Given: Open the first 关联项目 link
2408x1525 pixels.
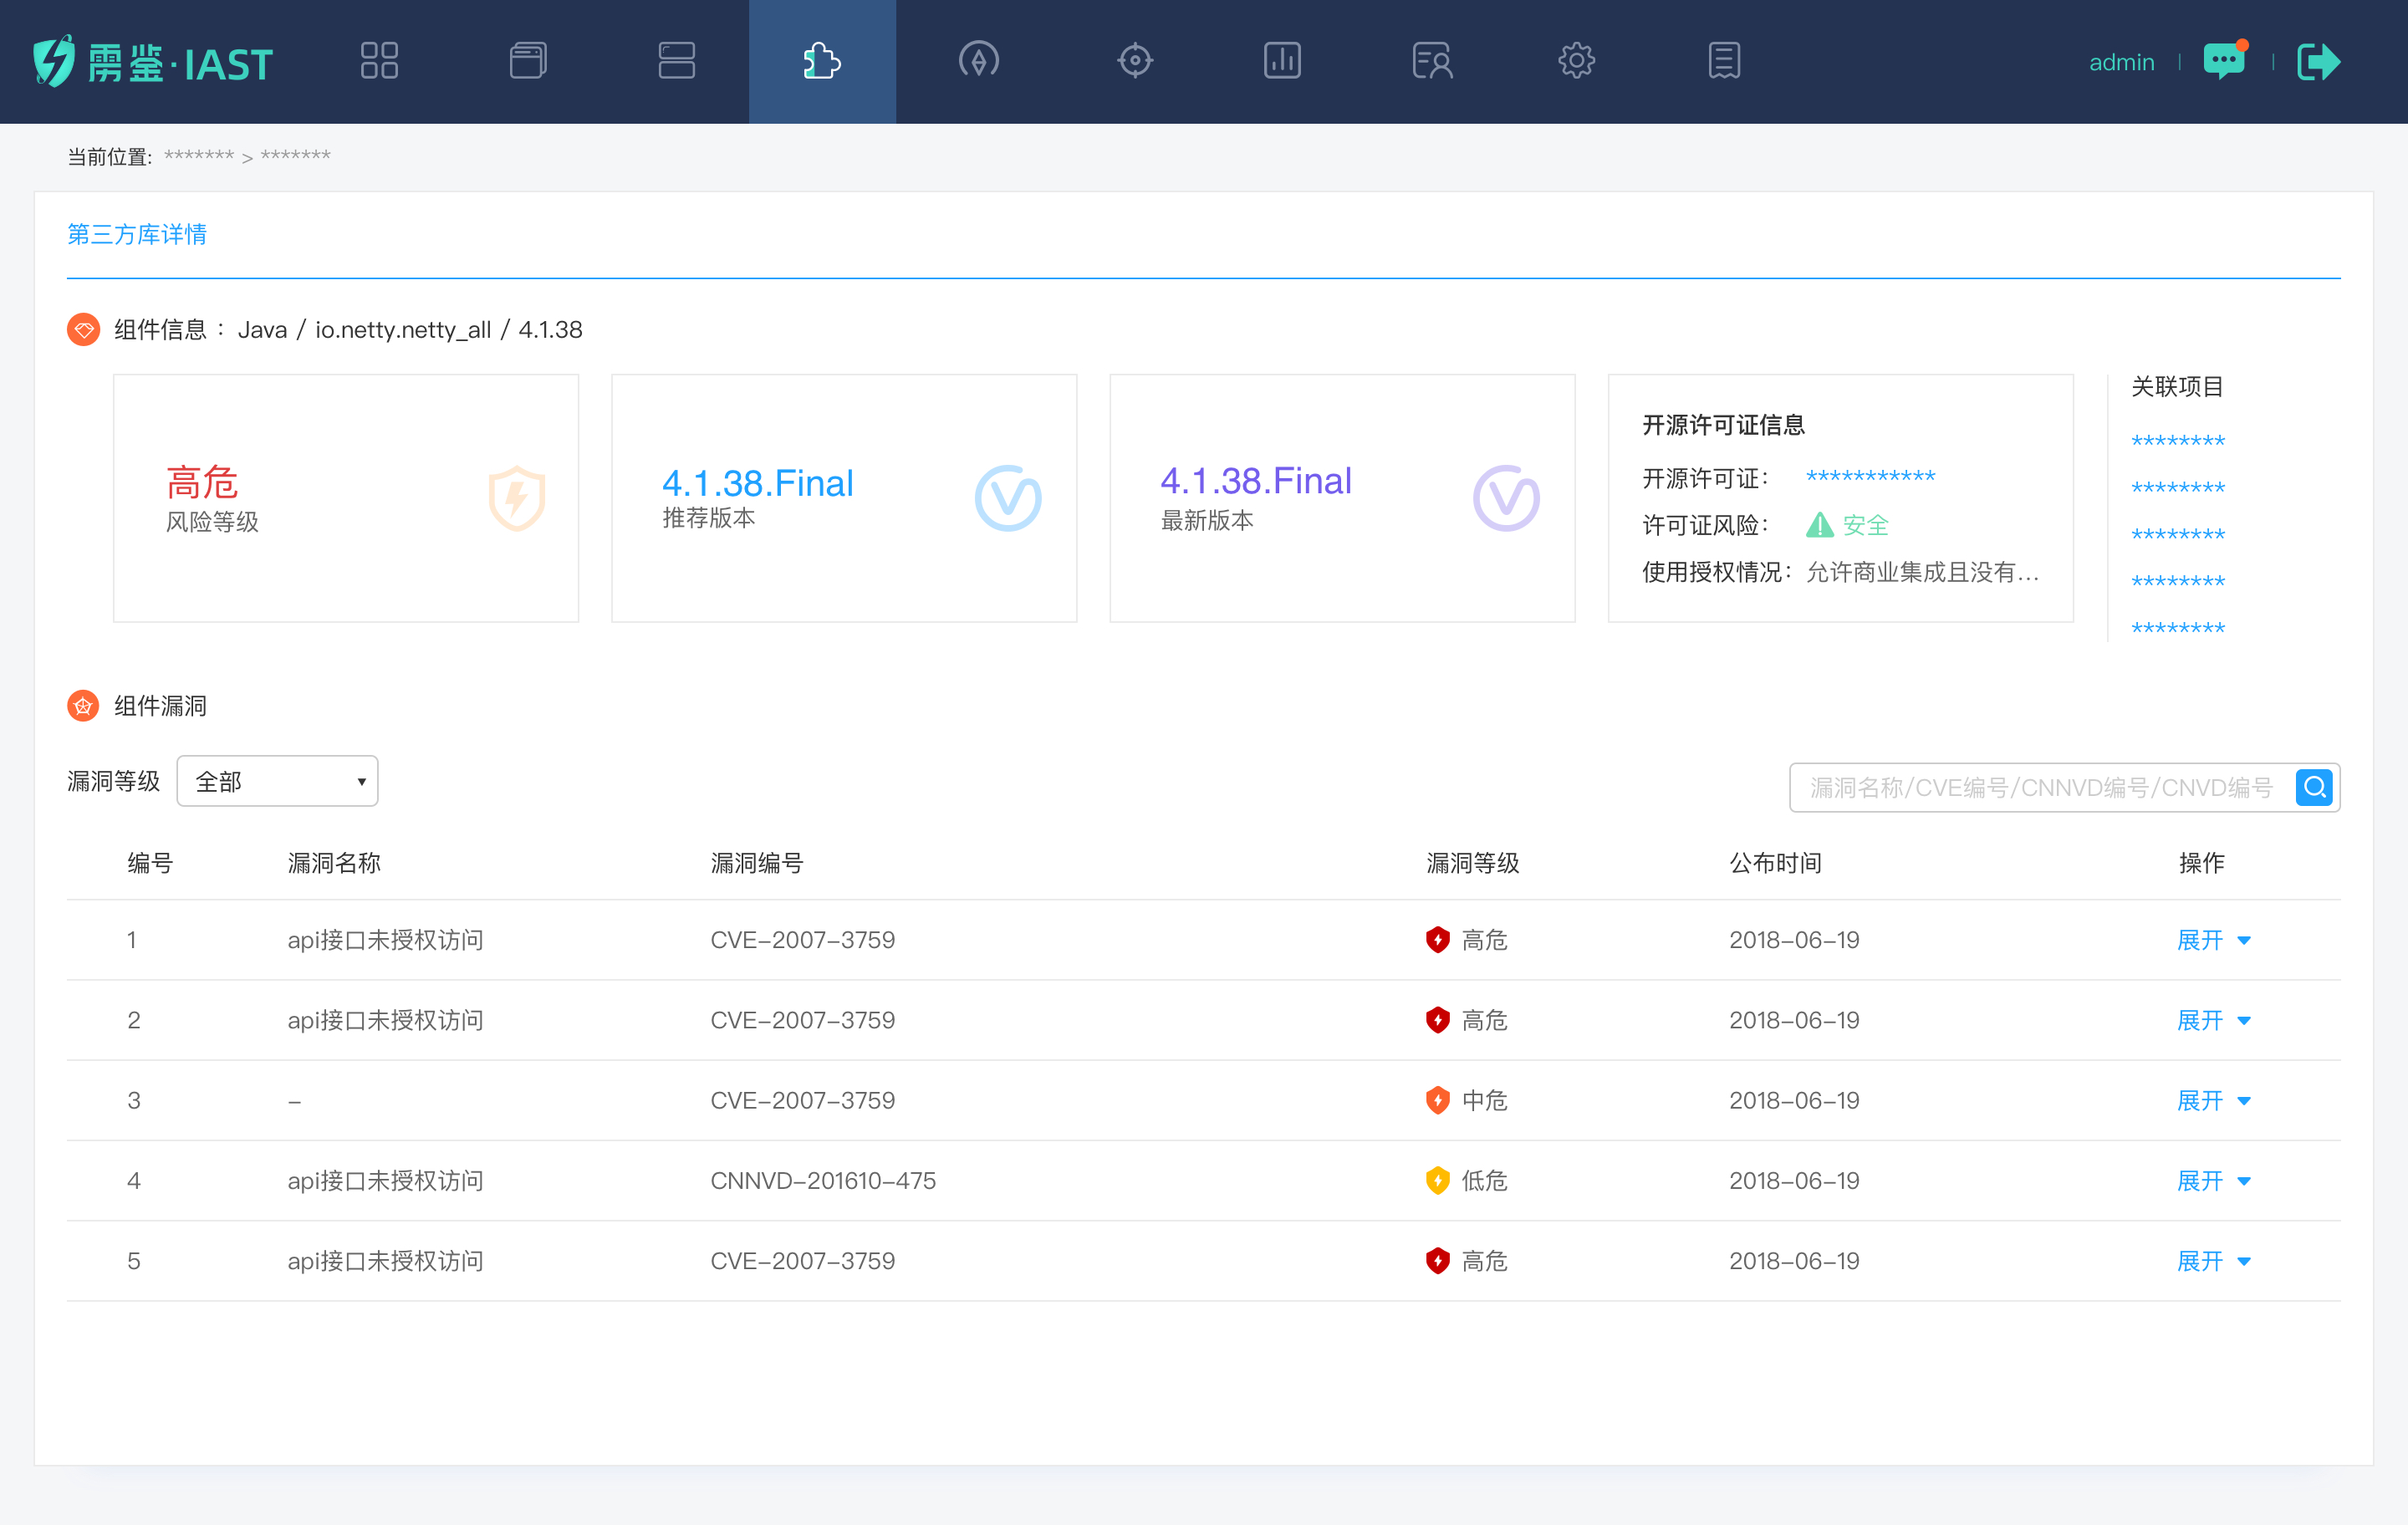Looking at the screenshot, I should (x=2178, y=441).
